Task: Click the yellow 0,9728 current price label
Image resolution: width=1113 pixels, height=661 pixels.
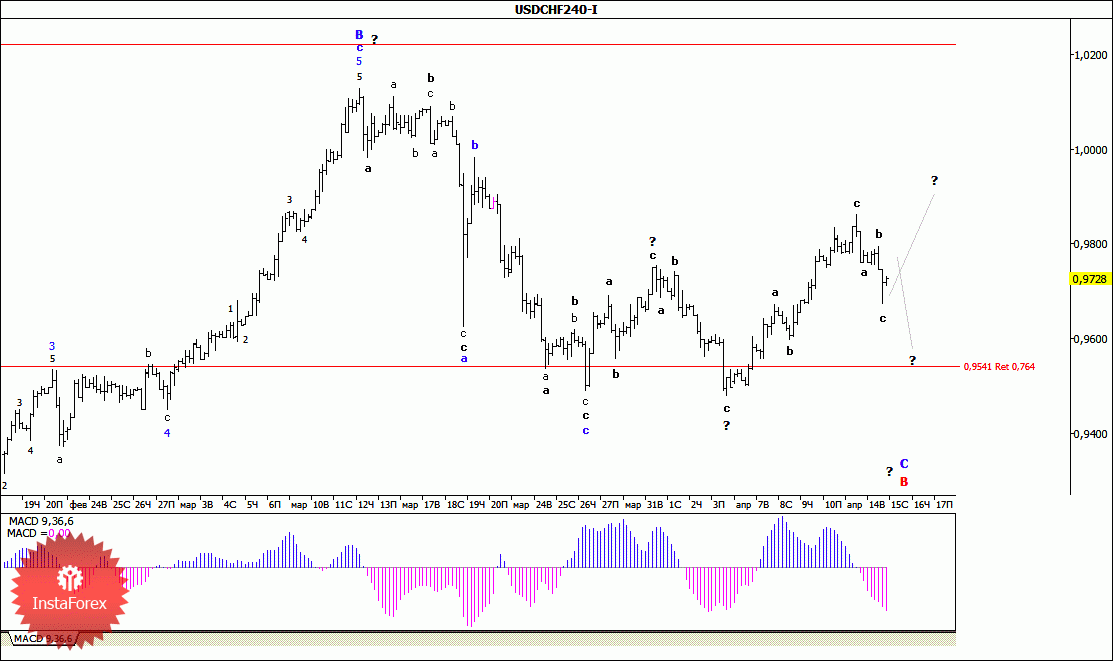Action: 1090,279
